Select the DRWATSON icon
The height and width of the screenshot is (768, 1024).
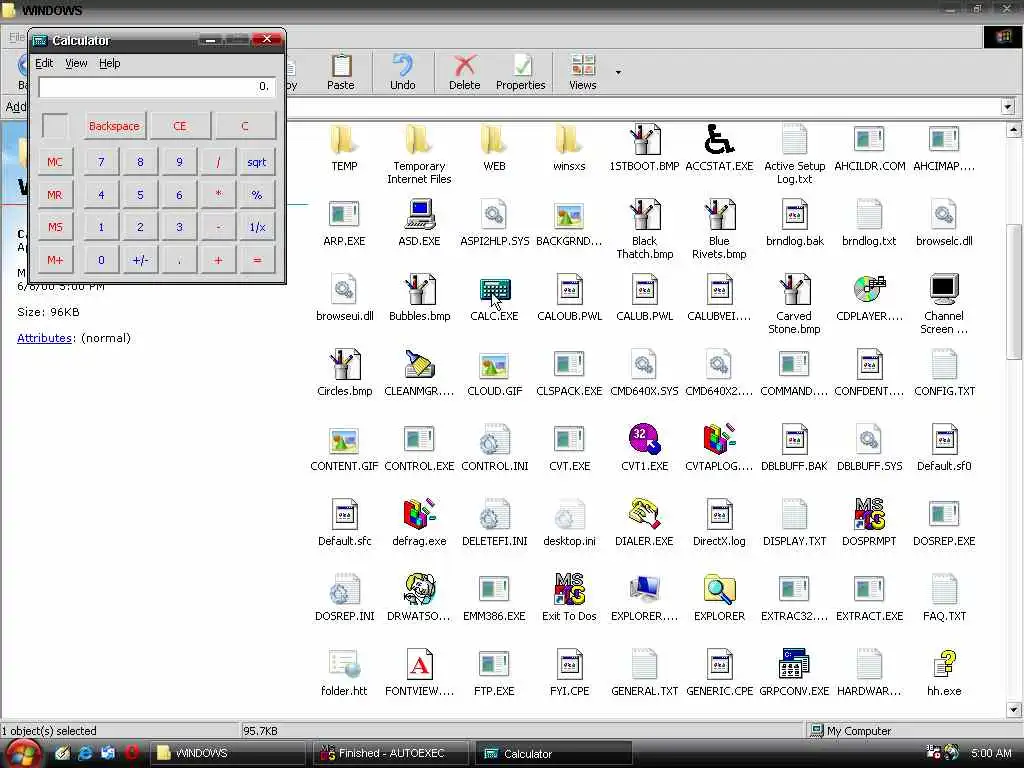pyautogui.click(x=419, y=590)
